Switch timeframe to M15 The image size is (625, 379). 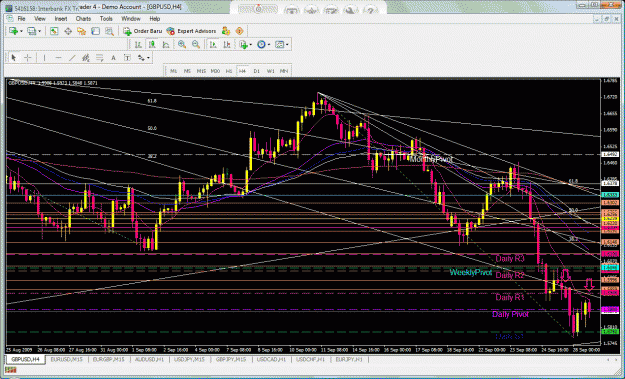click(x=201, y=71)
